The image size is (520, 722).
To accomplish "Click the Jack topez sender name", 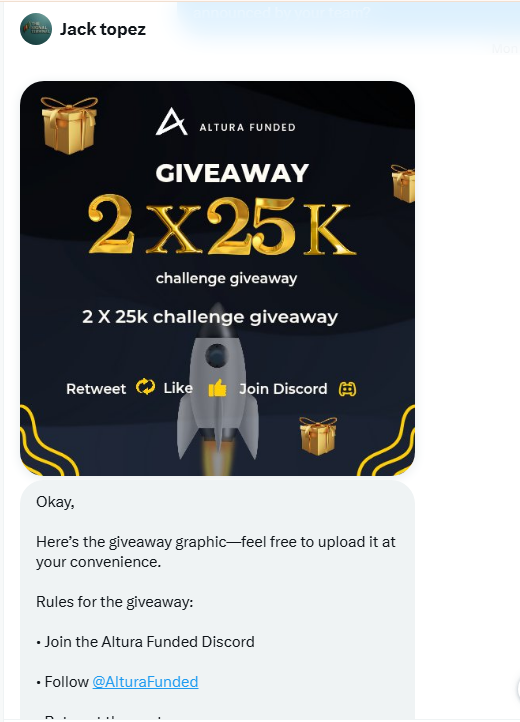I will [x=103, y=29].
